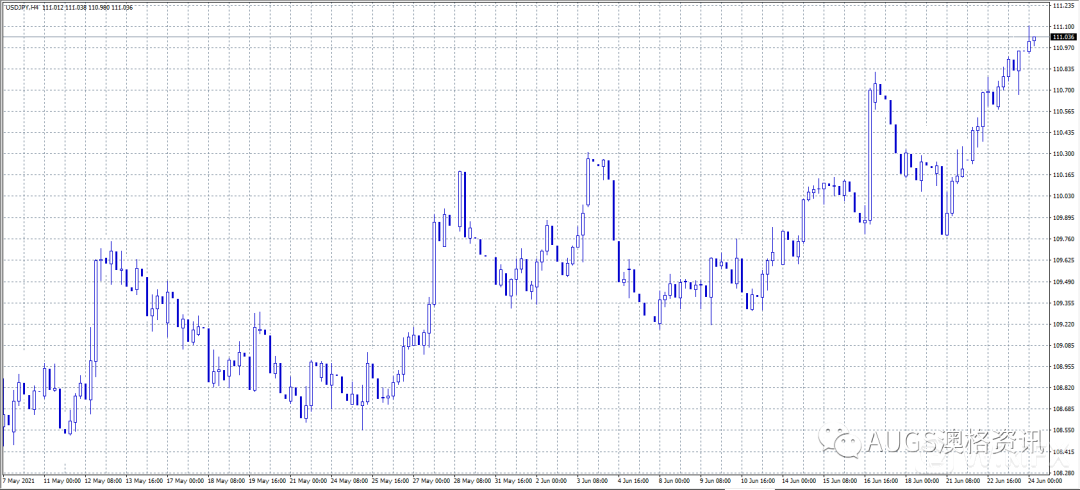
Task: Click the 7 May 2021 date label
Action: (19, 481)
